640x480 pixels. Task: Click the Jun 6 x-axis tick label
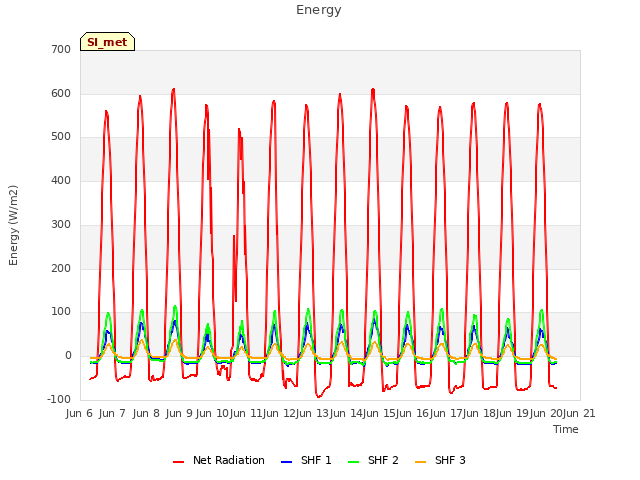click(x=79, y=413)
